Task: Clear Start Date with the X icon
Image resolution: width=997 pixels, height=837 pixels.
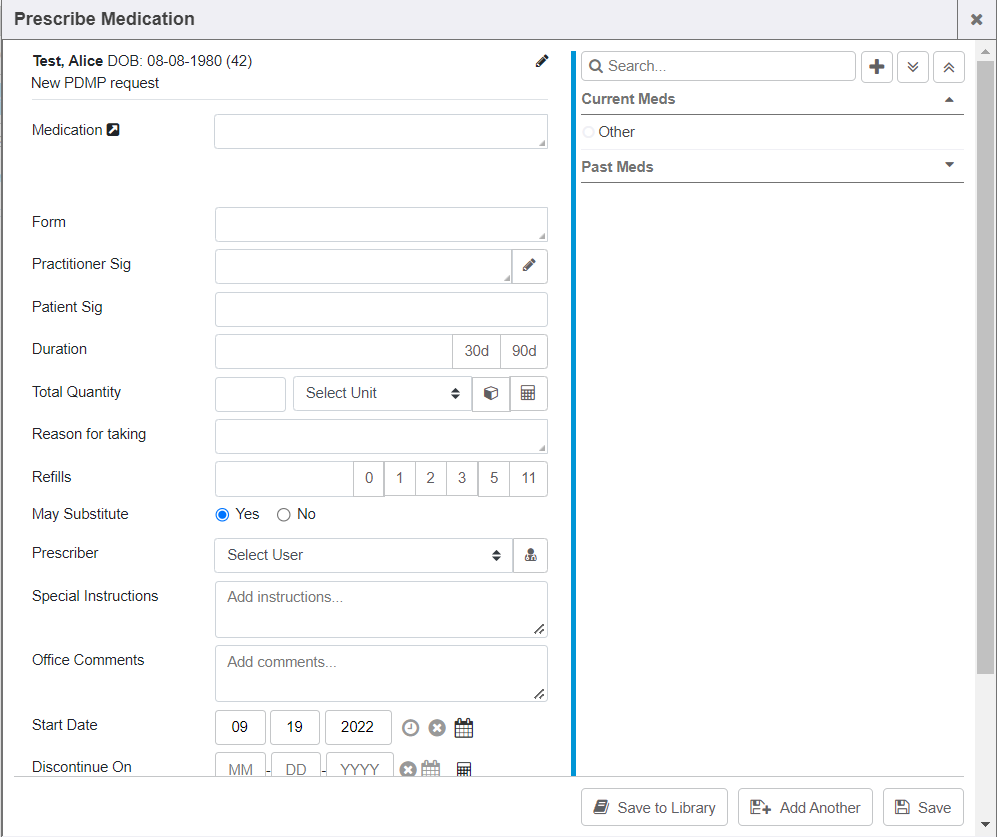Action: 437,728
